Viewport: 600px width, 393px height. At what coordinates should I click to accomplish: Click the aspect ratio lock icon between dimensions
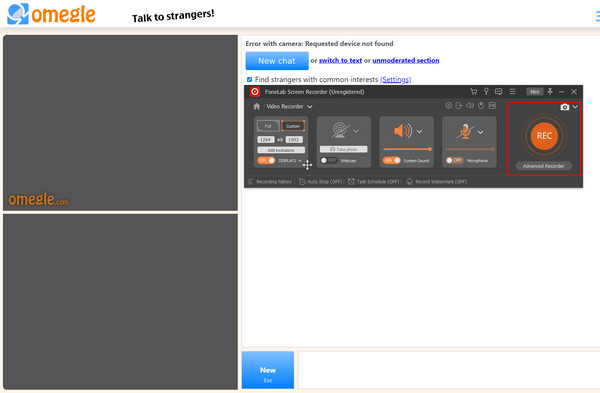click(x=280, y=140)
